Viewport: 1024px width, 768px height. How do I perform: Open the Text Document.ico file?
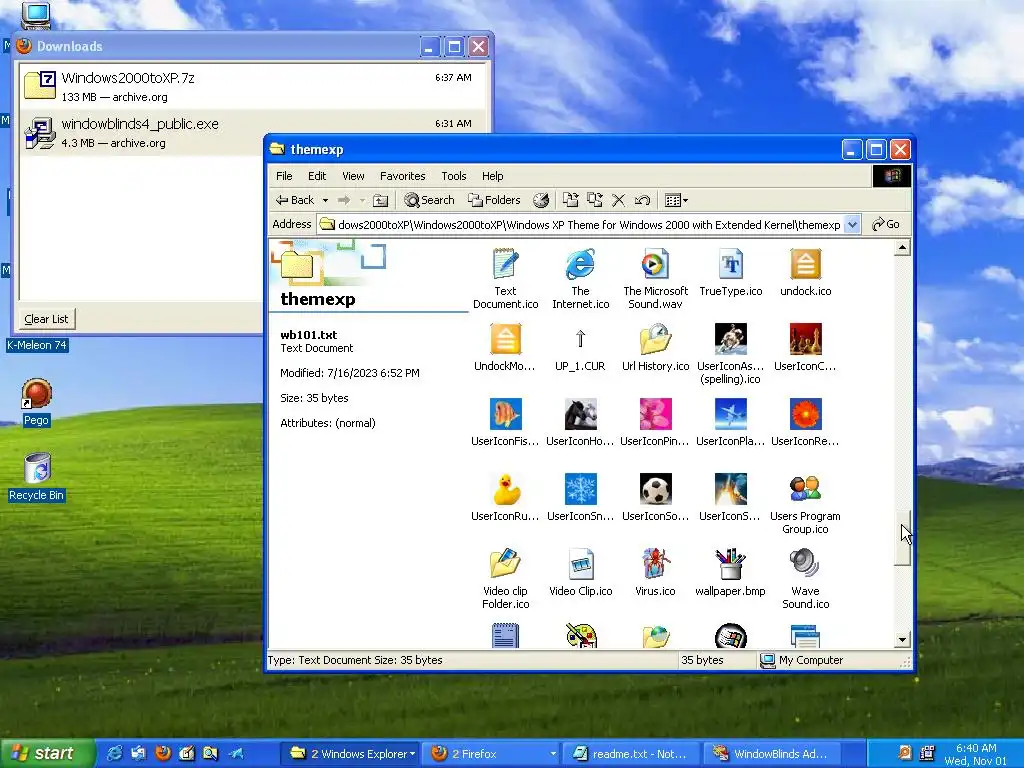(505, 278)
